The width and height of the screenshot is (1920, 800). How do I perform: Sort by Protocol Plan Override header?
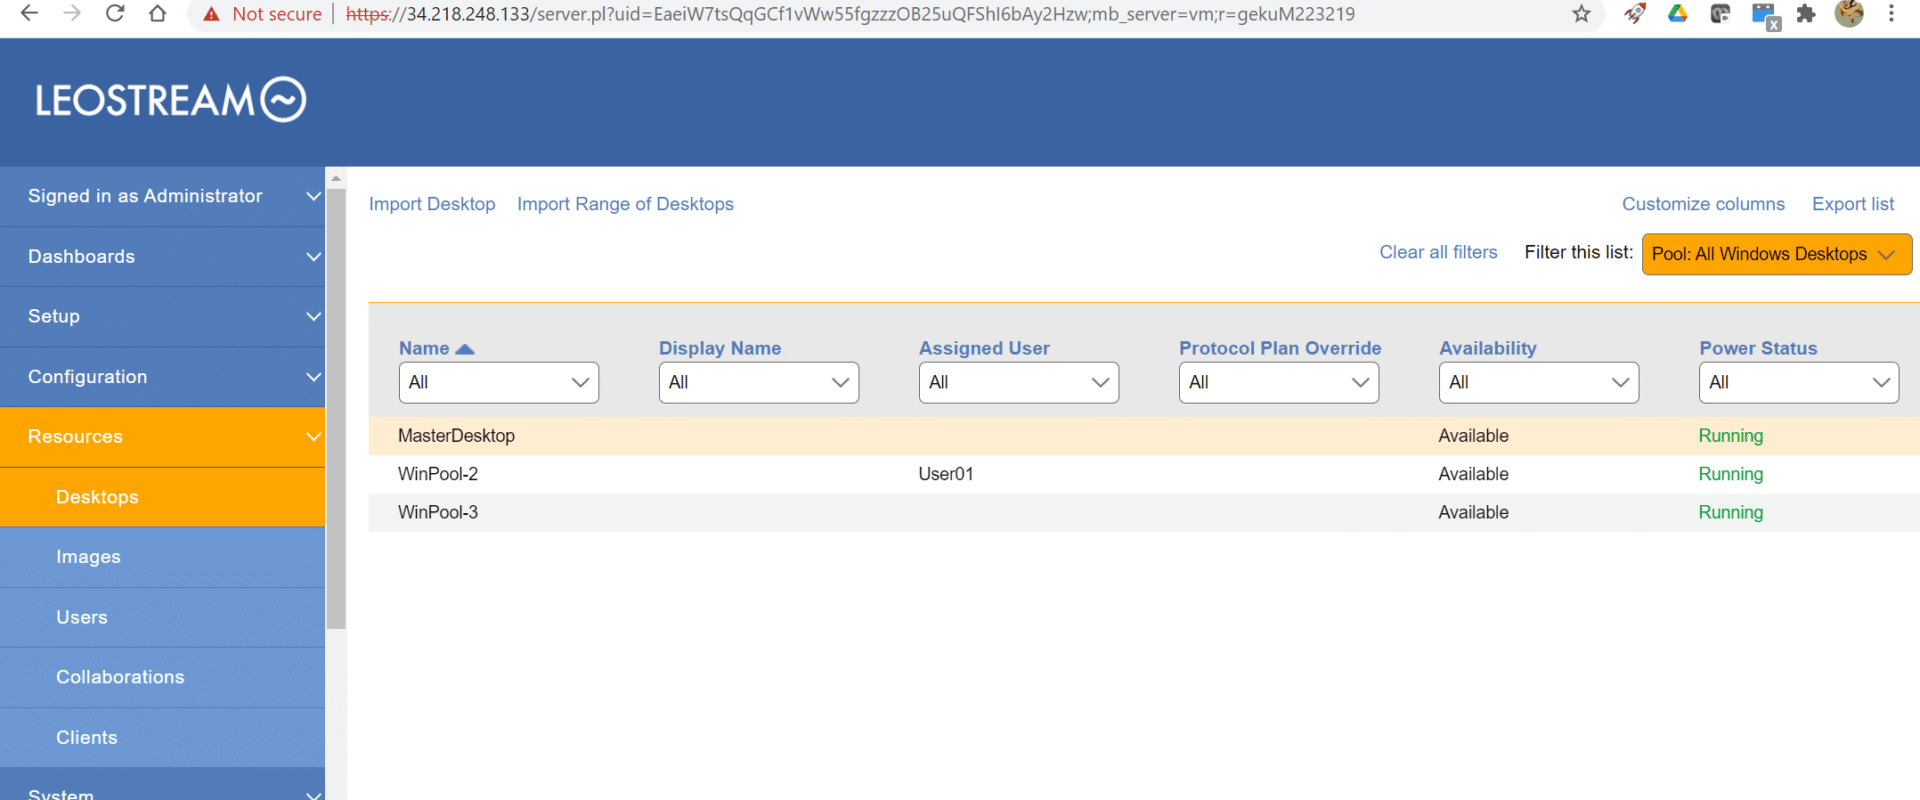tap(1280, 348)
